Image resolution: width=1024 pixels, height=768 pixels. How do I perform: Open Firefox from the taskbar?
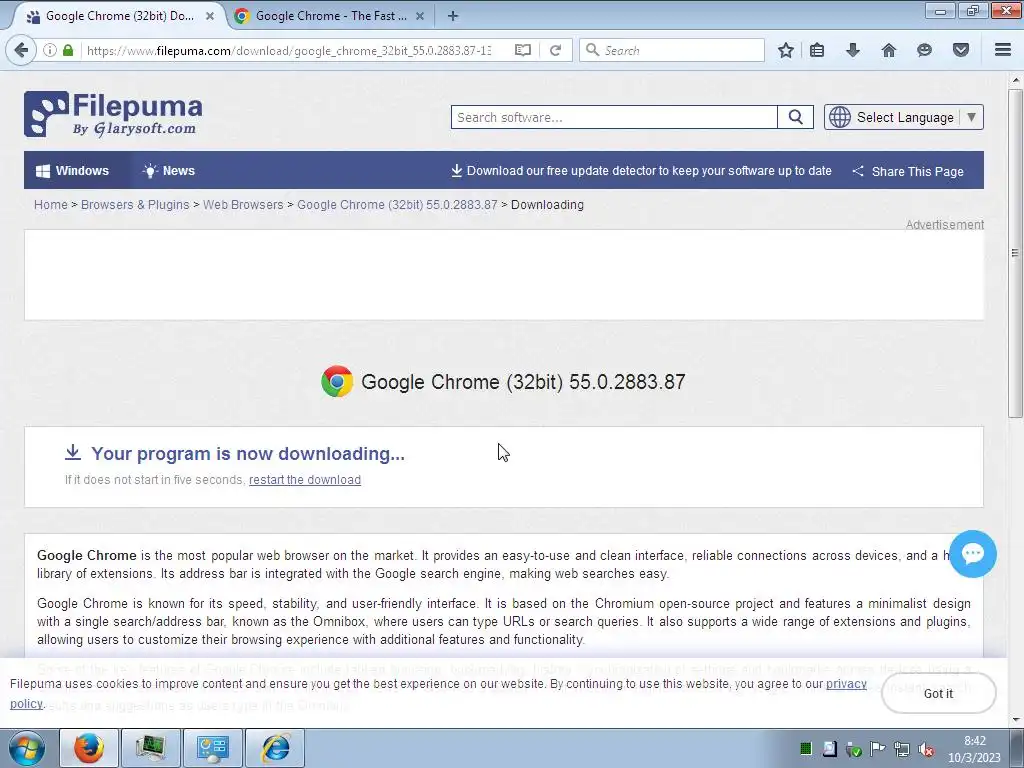point(89,748)
